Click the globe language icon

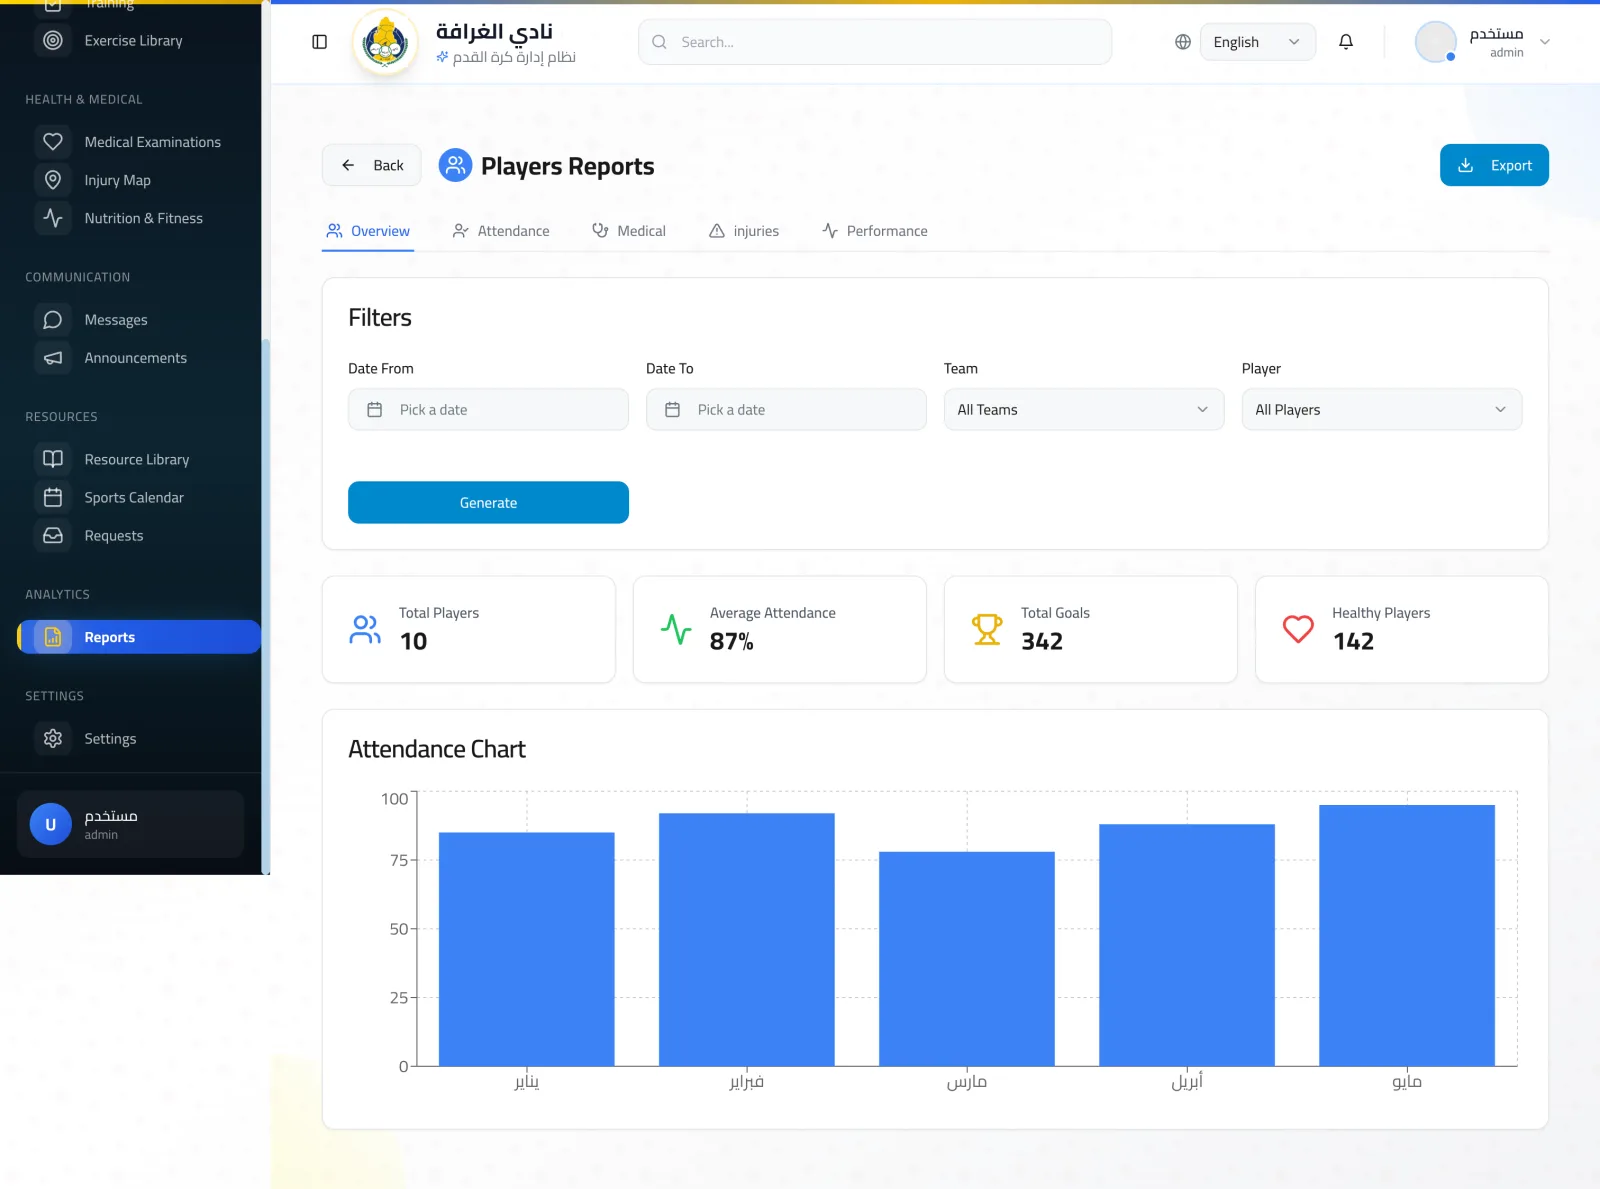coord(1183,42)
